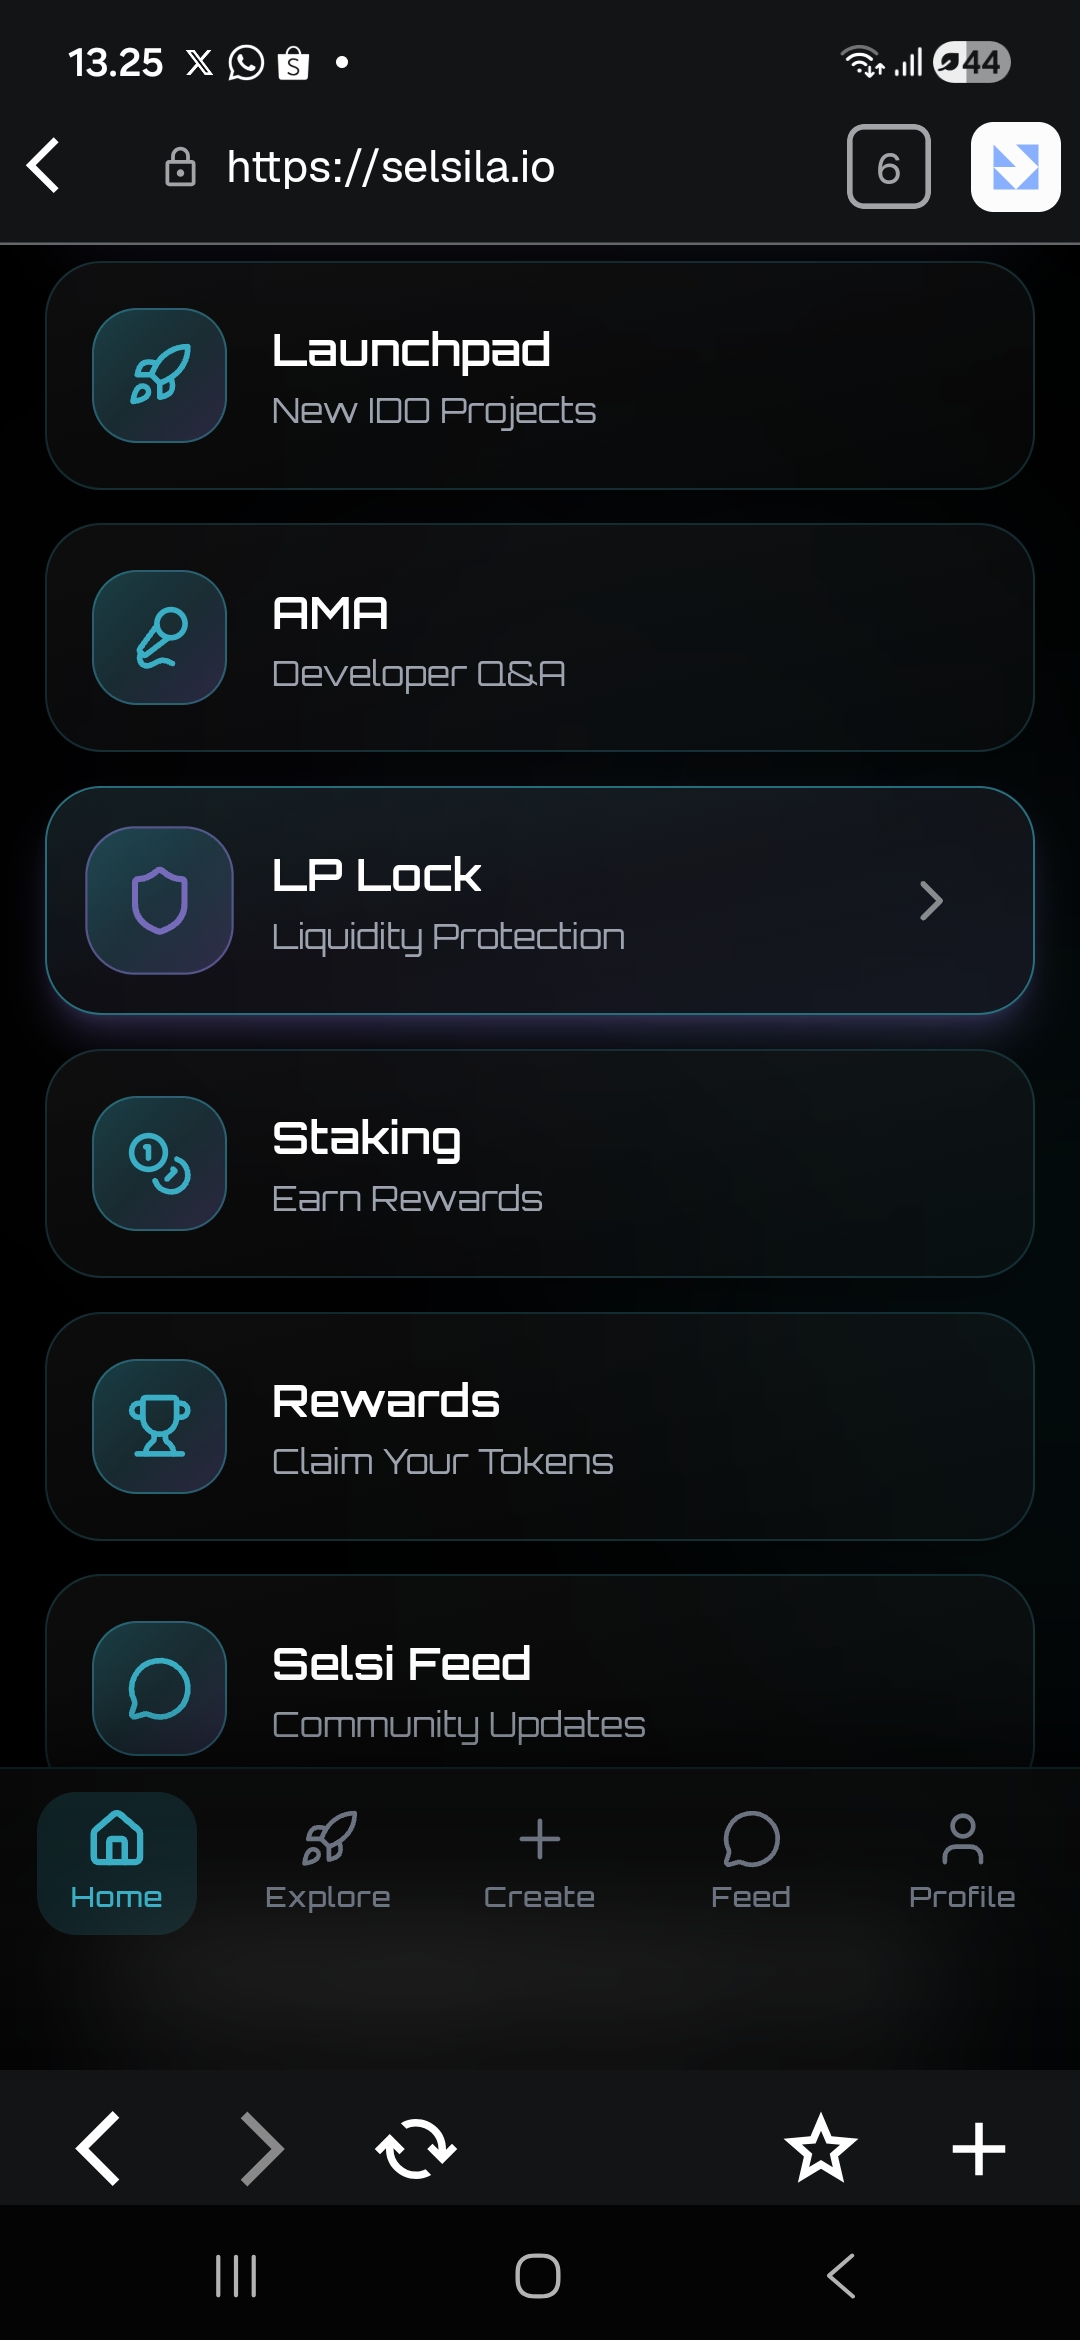Select the Home tab
Image resolution: width=1080 pixels, height=2340 pixels.
(x=117, y=1861)
